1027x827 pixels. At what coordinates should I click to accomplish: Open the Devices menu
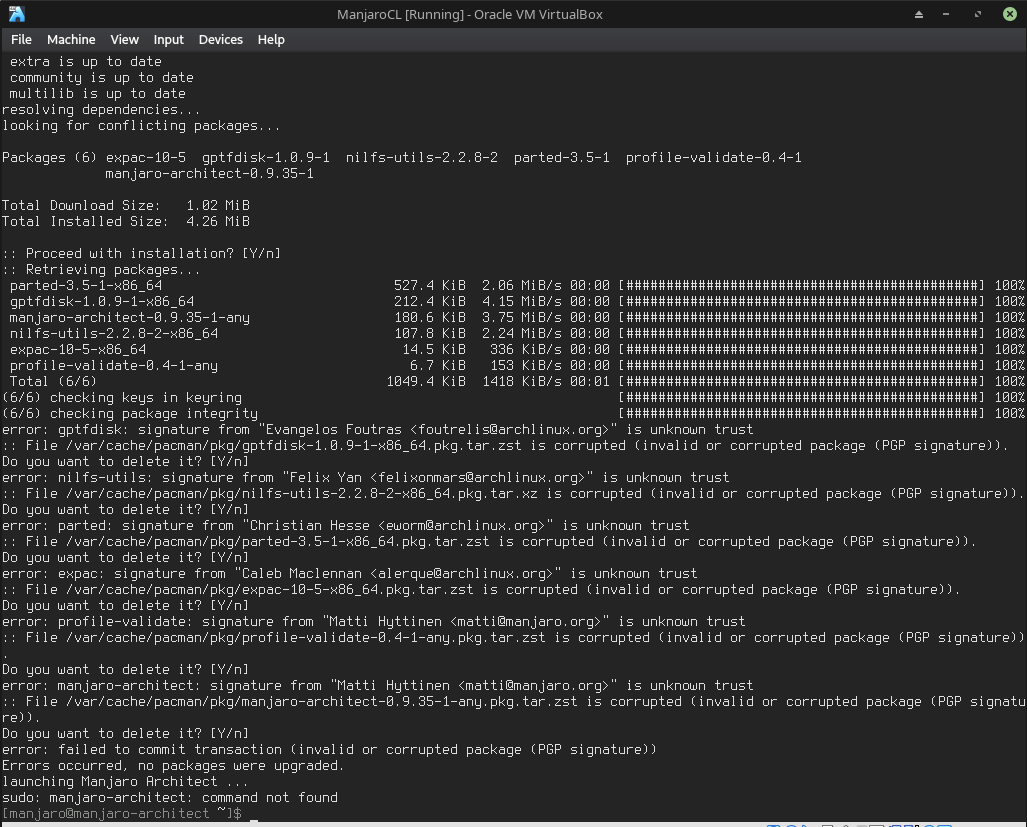click(221, 40)
